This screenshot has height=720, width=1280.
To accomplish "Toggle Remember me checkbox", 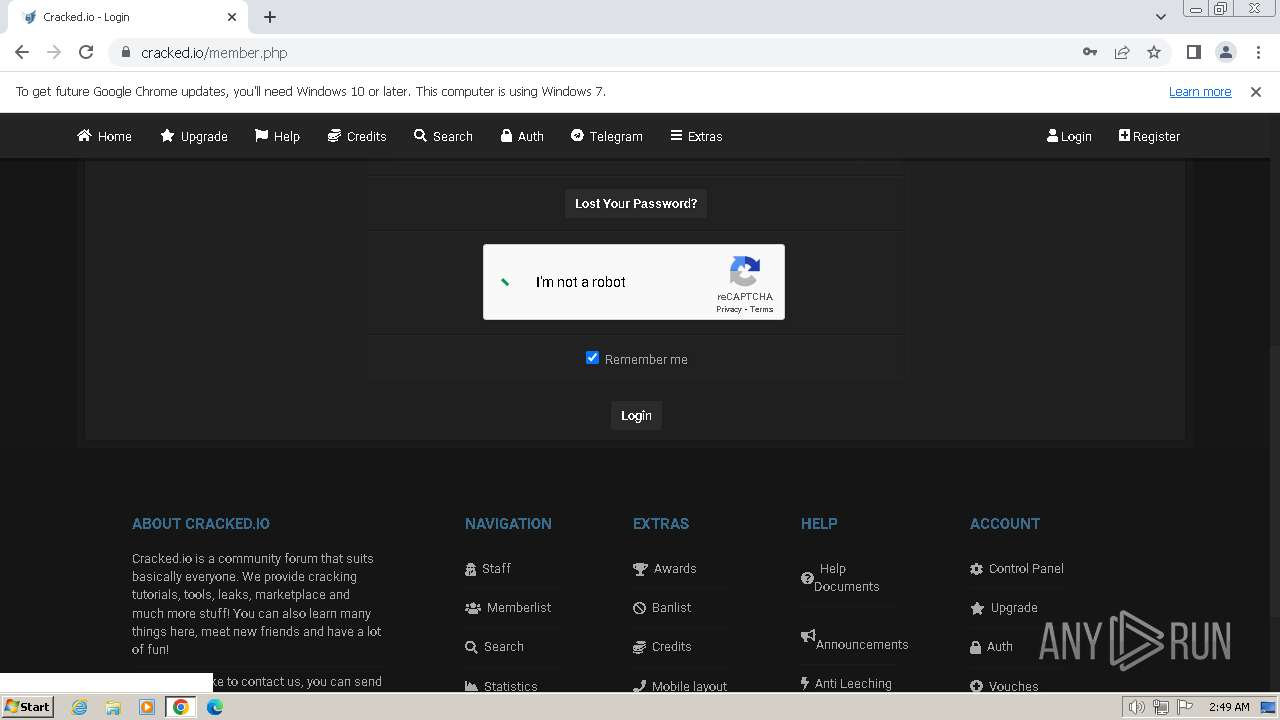I will click(592, 358).
